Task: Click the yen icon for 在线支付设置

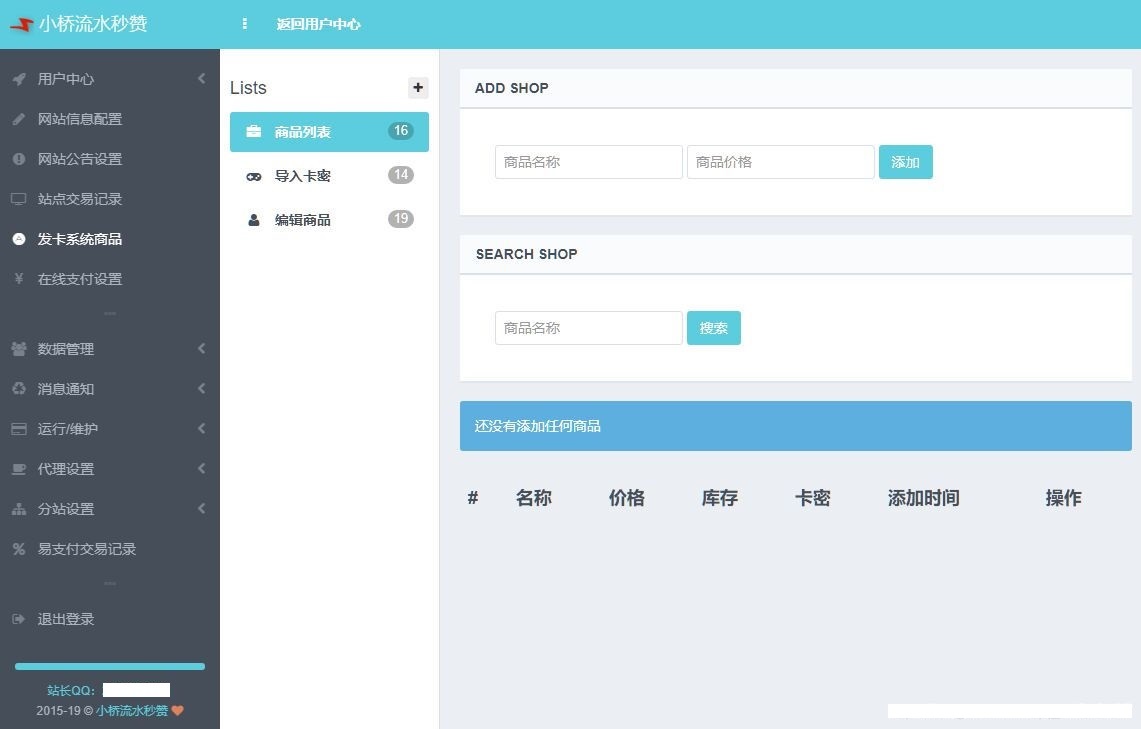Action: [x=19, y=279]
